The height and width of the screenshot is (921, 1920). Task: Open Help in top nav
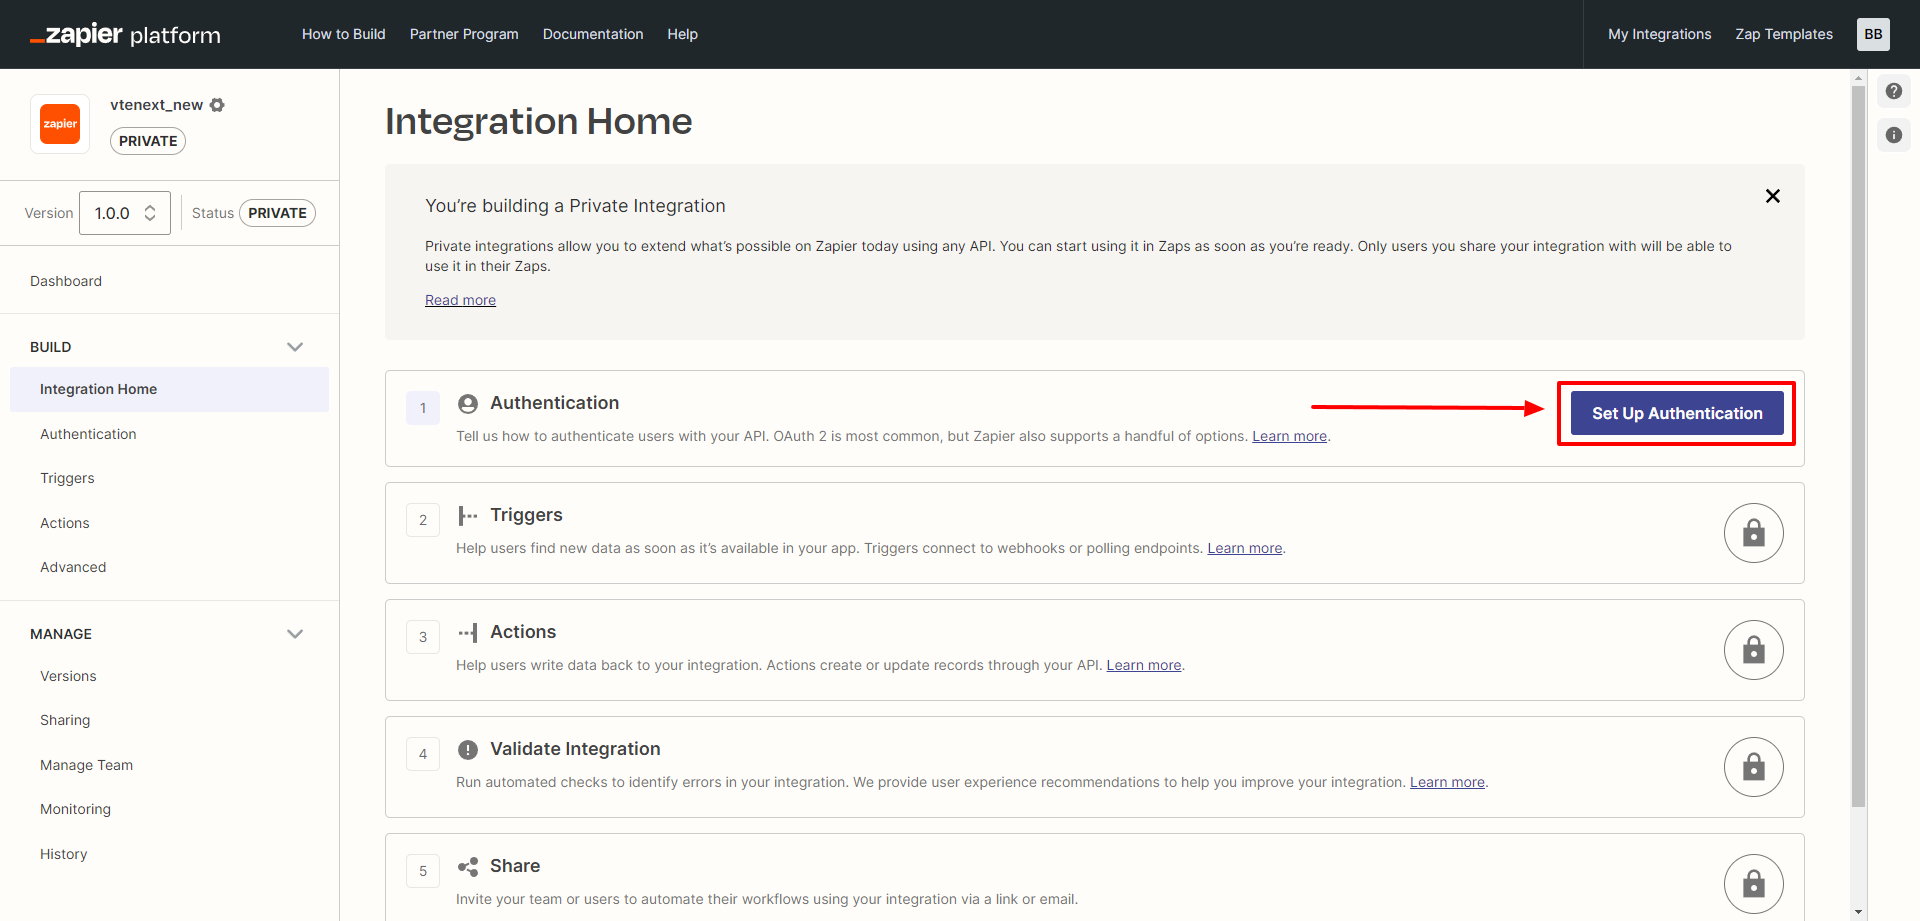pyautogui.click(x=683, y=34)
